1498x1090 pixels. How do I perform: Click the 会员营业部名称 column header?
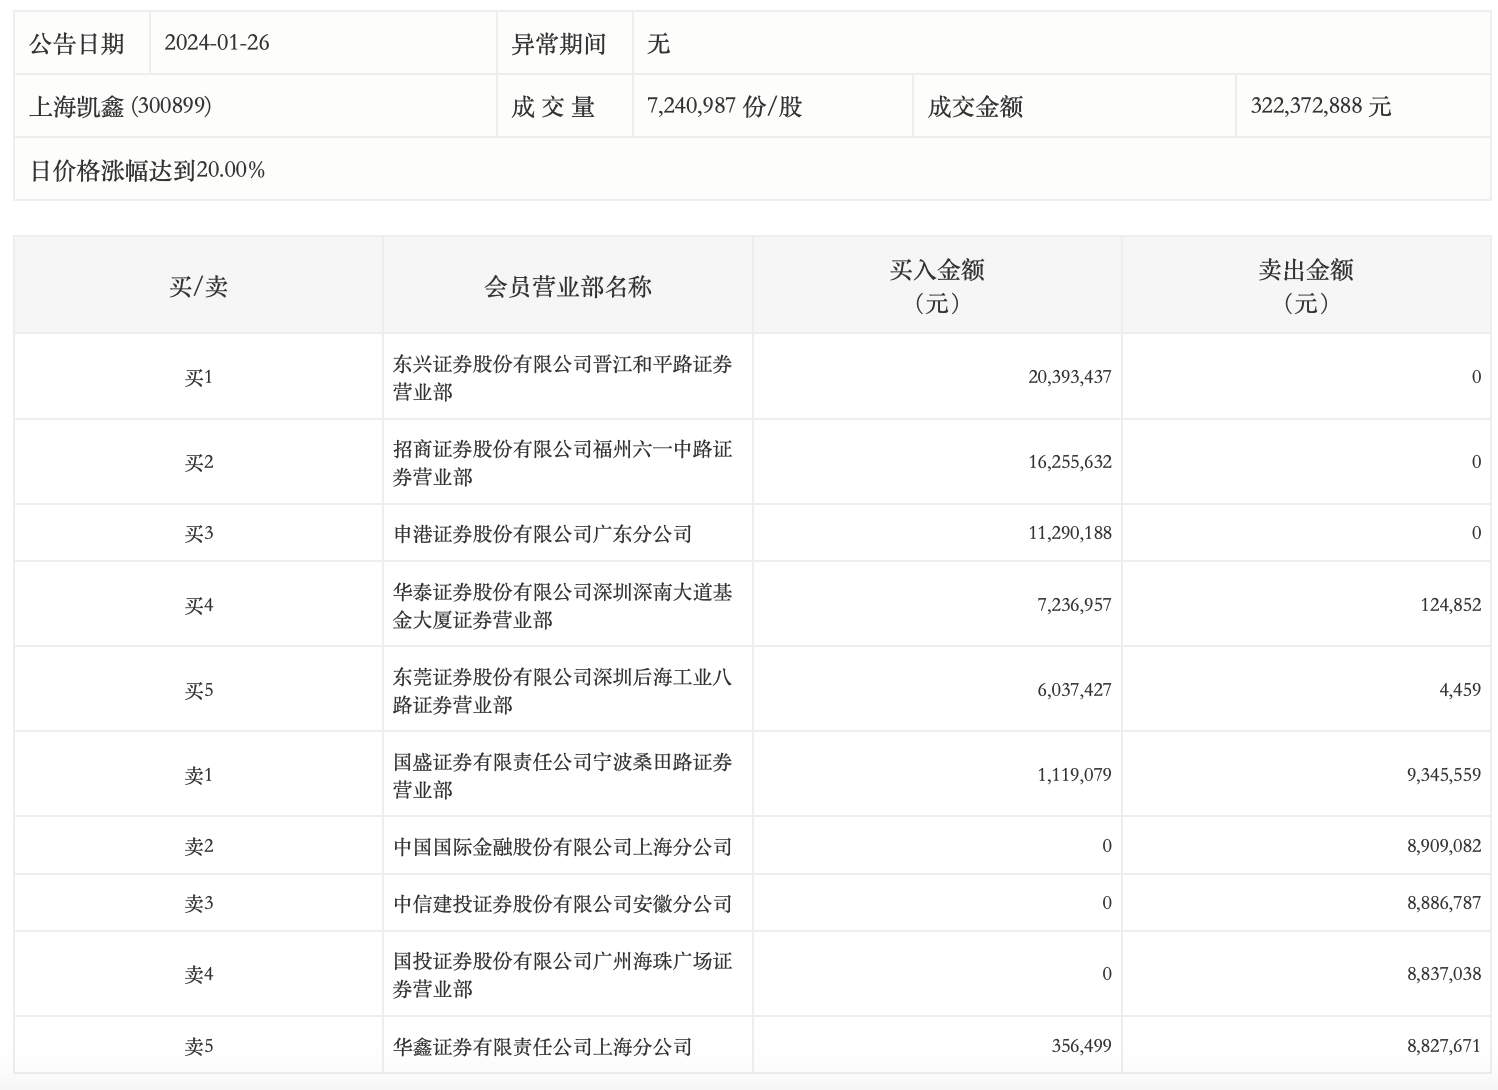pos(567,287)
